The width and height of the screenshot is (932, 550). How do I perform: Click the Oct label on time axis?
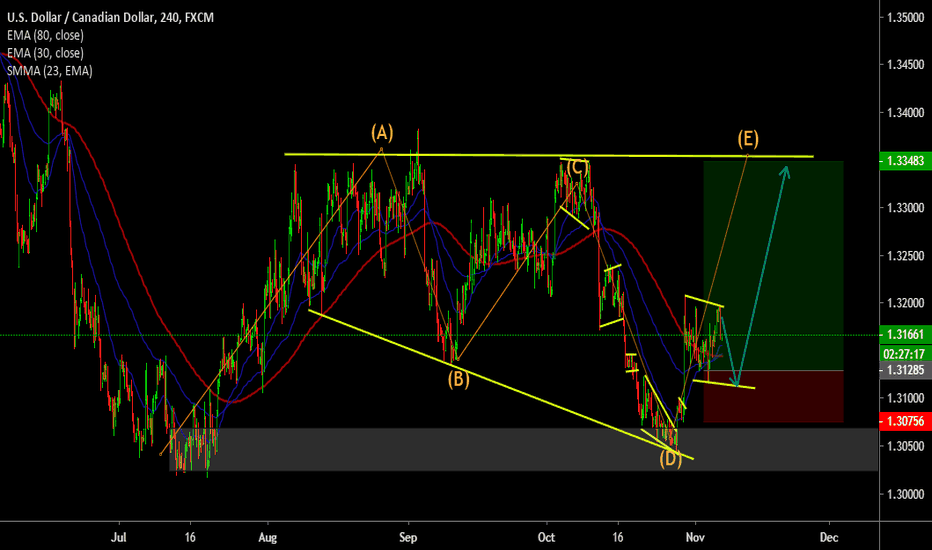click(x=546, y=538)
